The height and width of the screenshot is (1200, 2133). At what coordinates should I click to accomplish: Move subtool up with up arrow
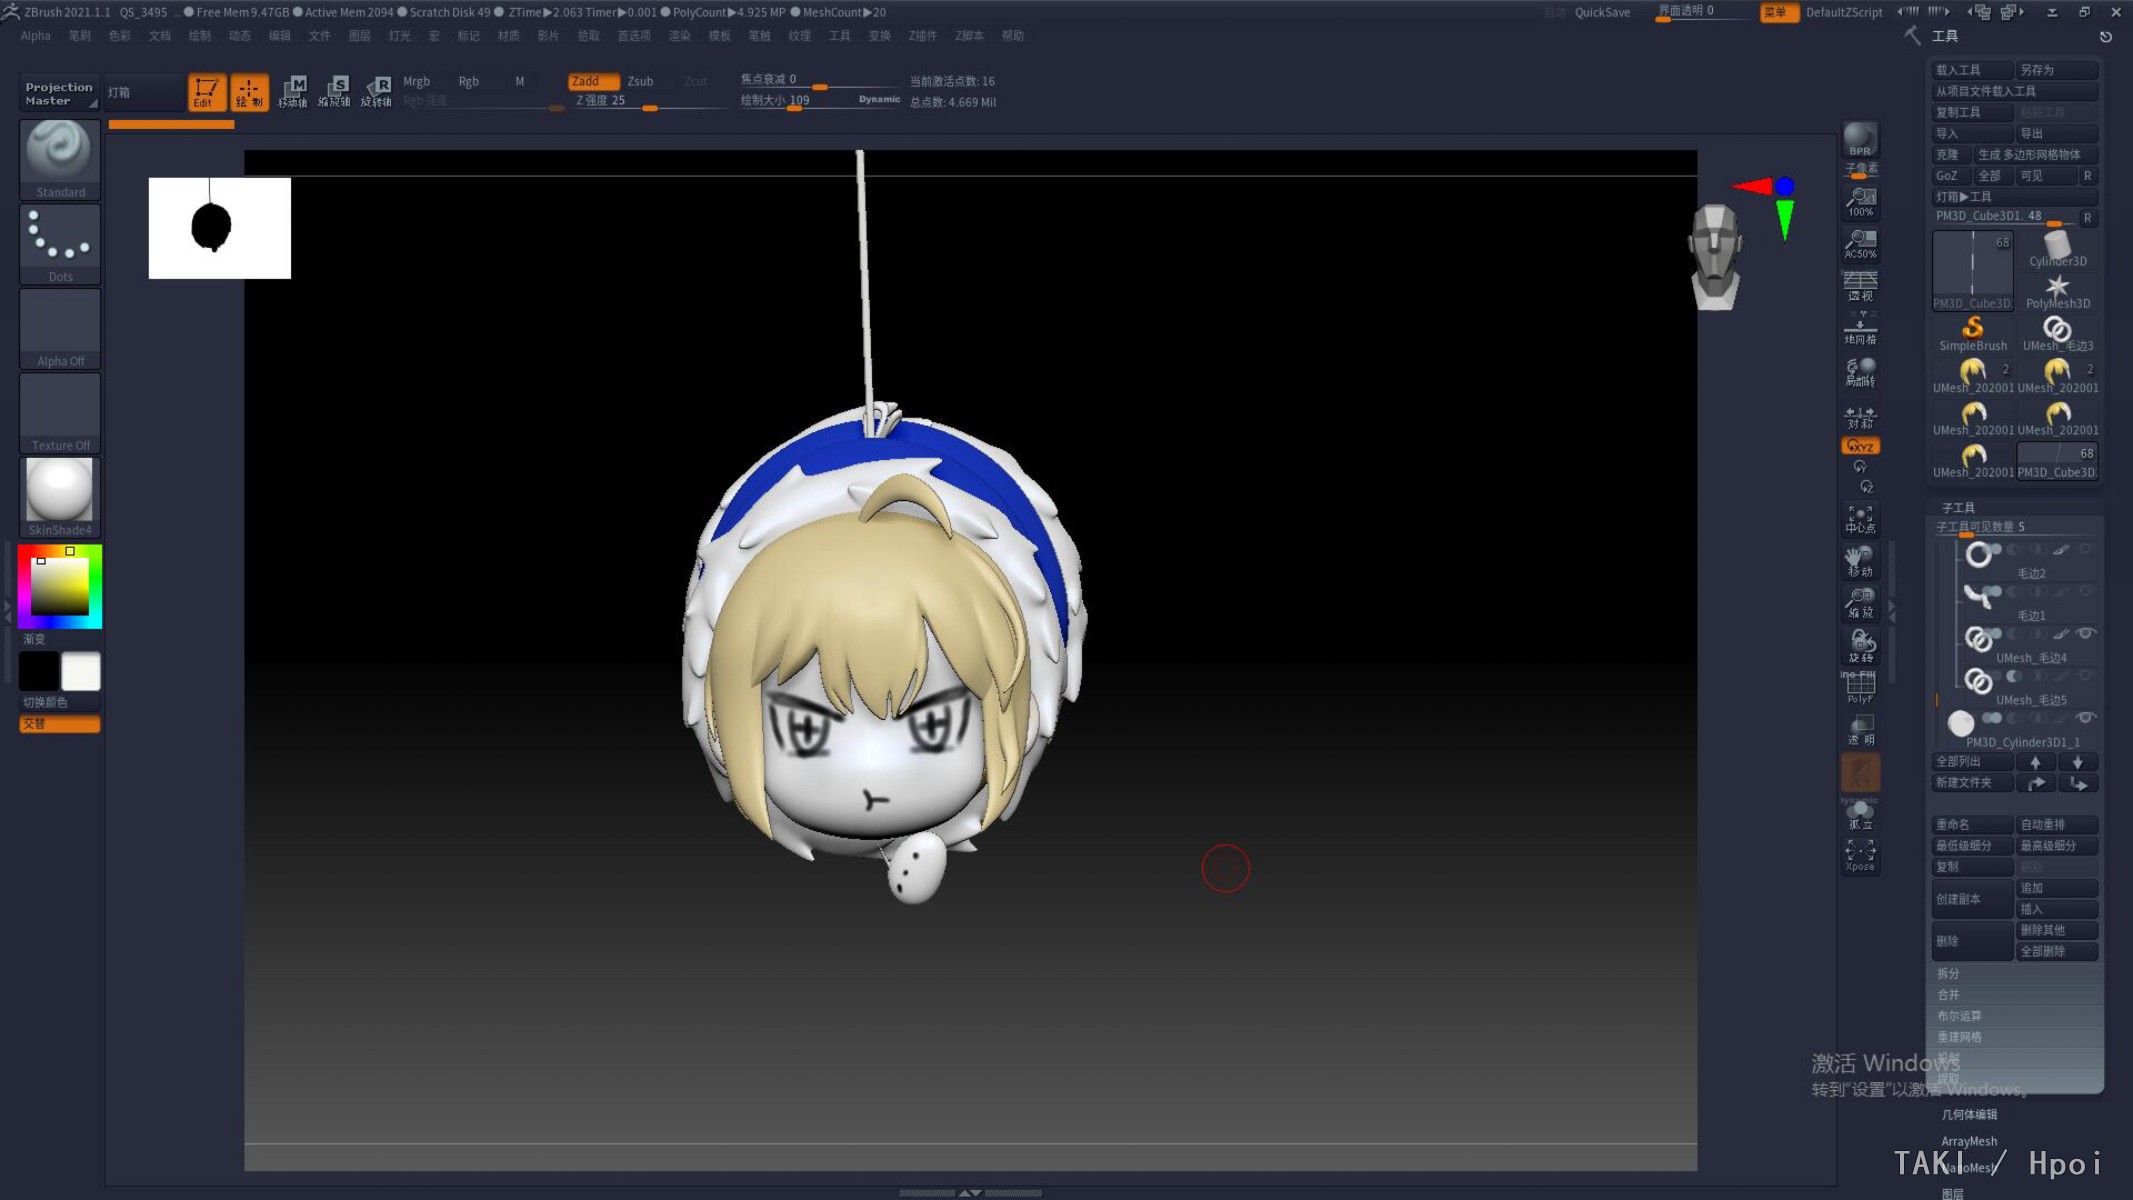[2035, 762]
